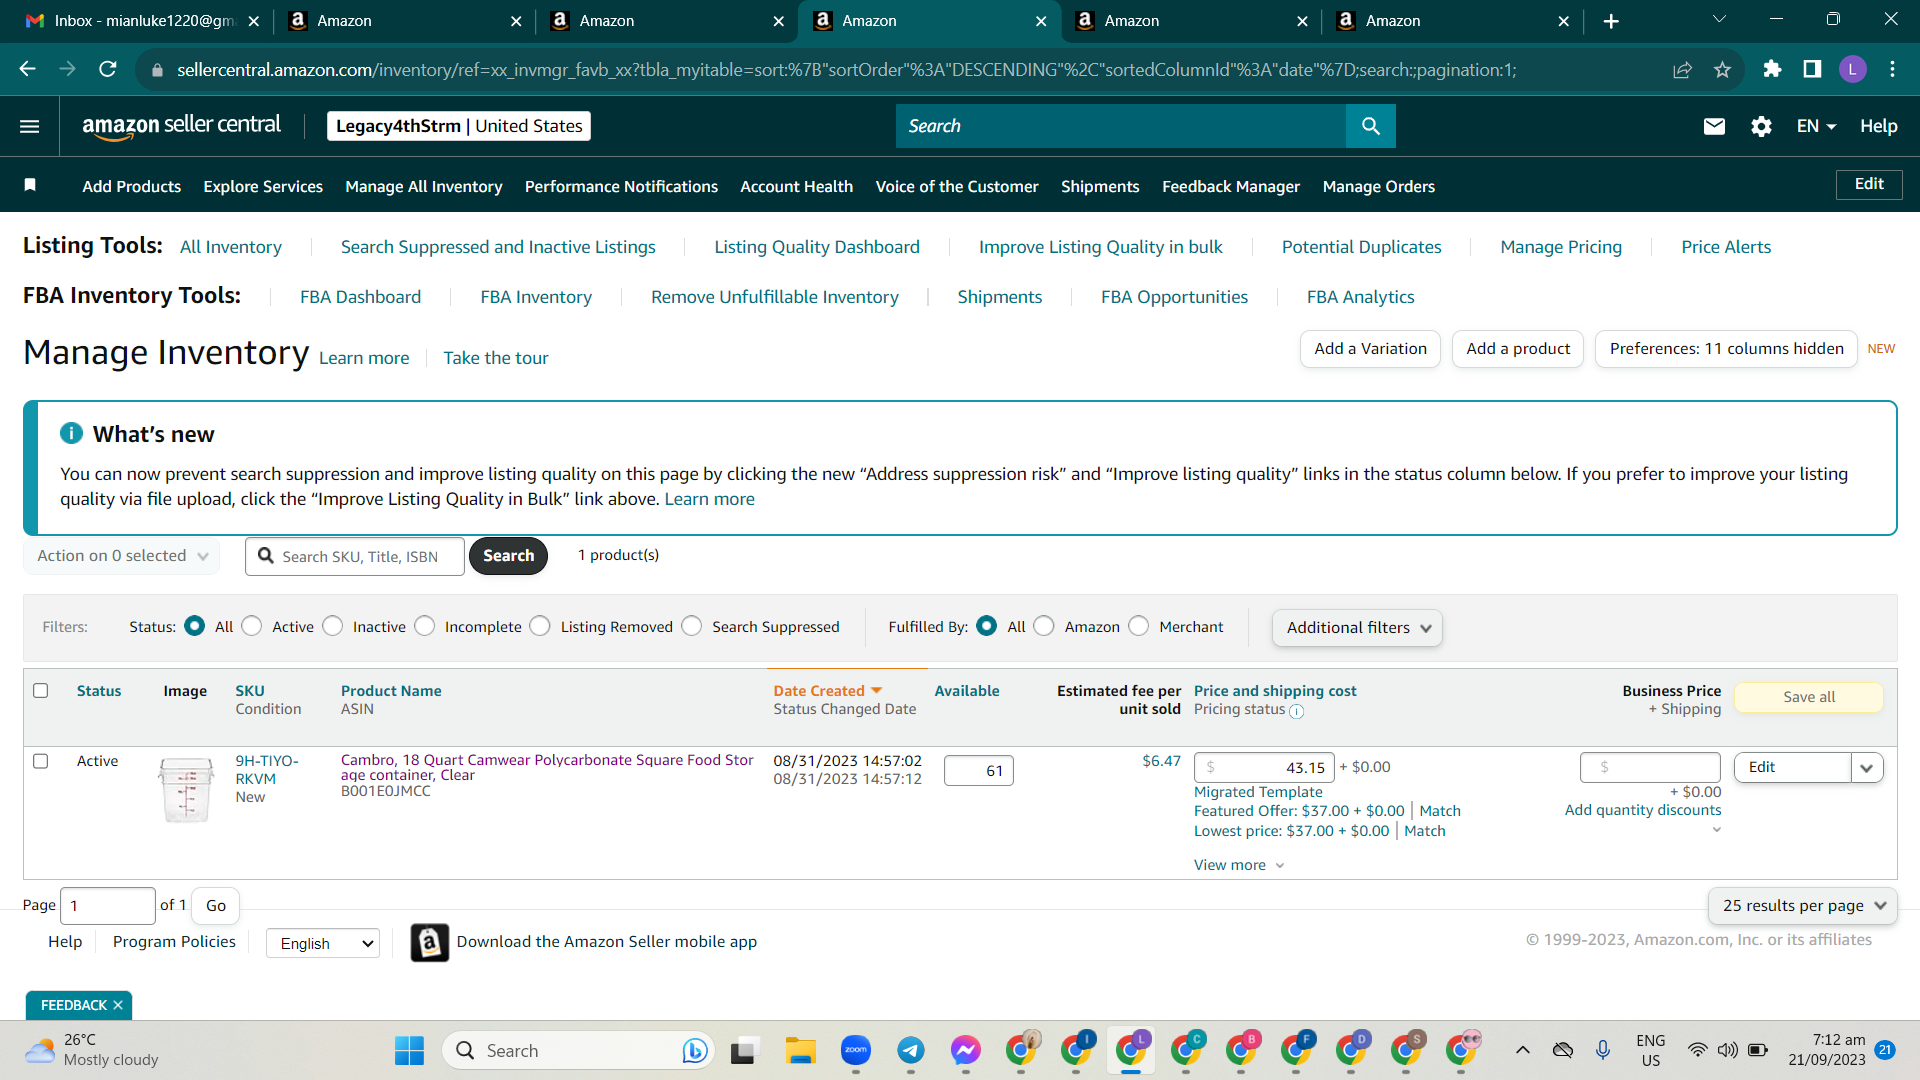Open the Windows Start menu
The width and height of the screenshot is (1920, 1080).
(409, 1050)
